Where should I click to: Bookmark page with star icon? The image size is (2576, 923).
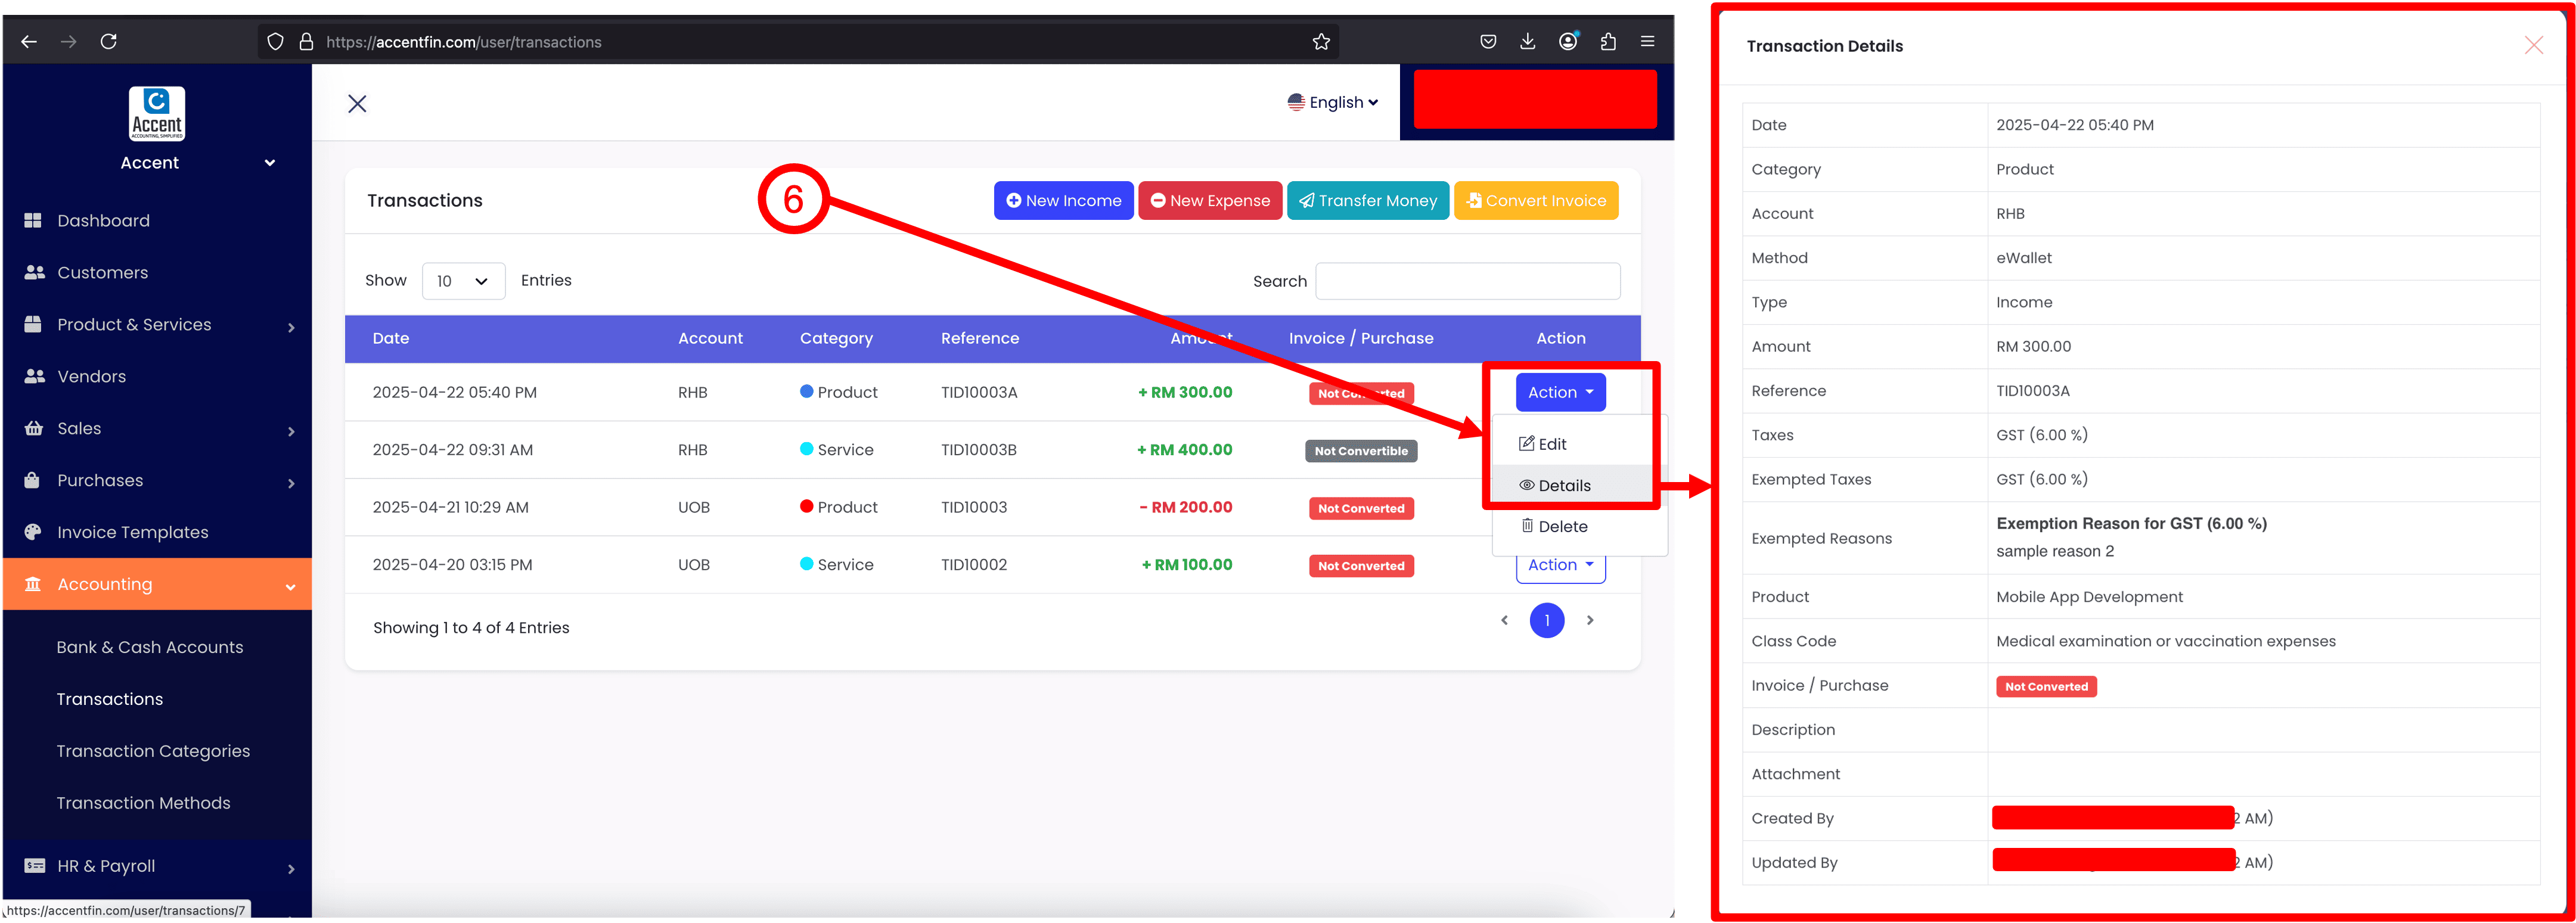click(1320, 42)
